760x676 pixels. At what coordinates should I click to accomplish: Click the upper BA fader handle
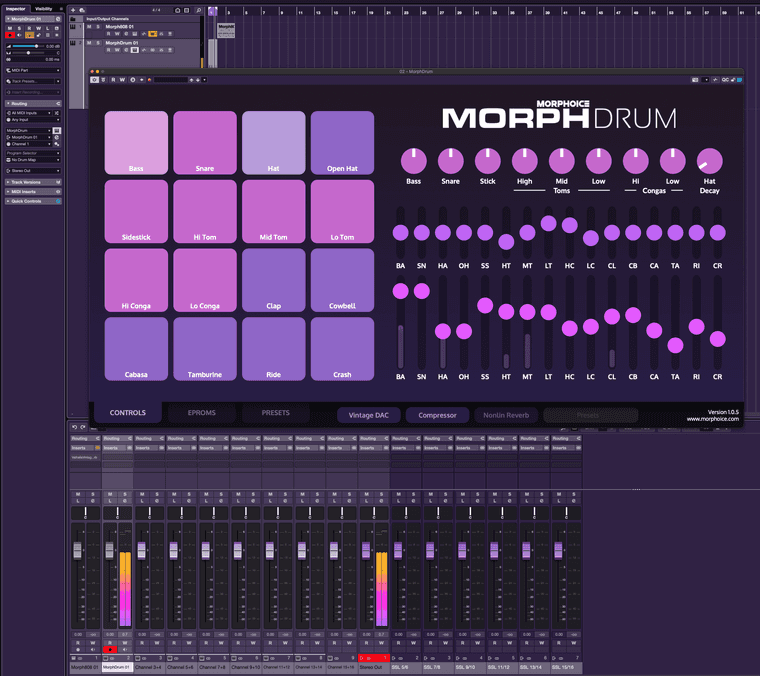[400, 233]
